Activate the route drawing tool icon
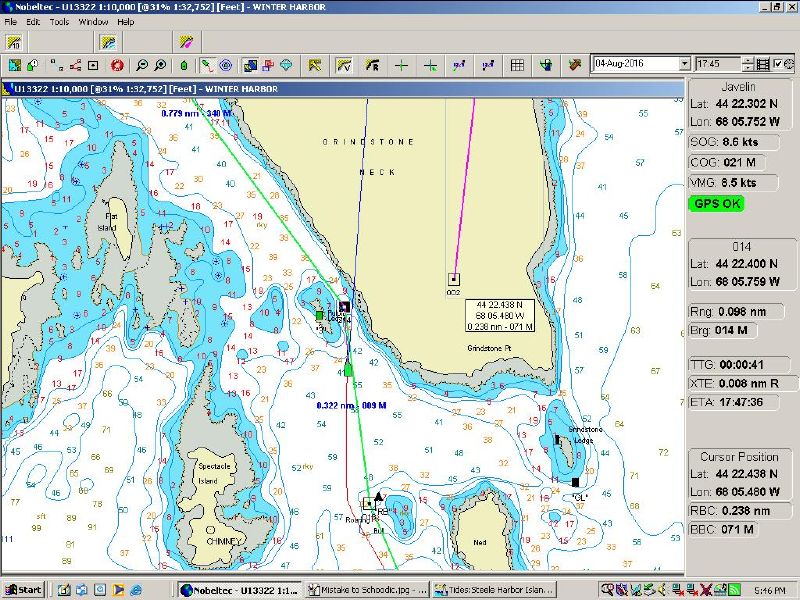Screen dimensions: 800x600 tap(207, 65)
